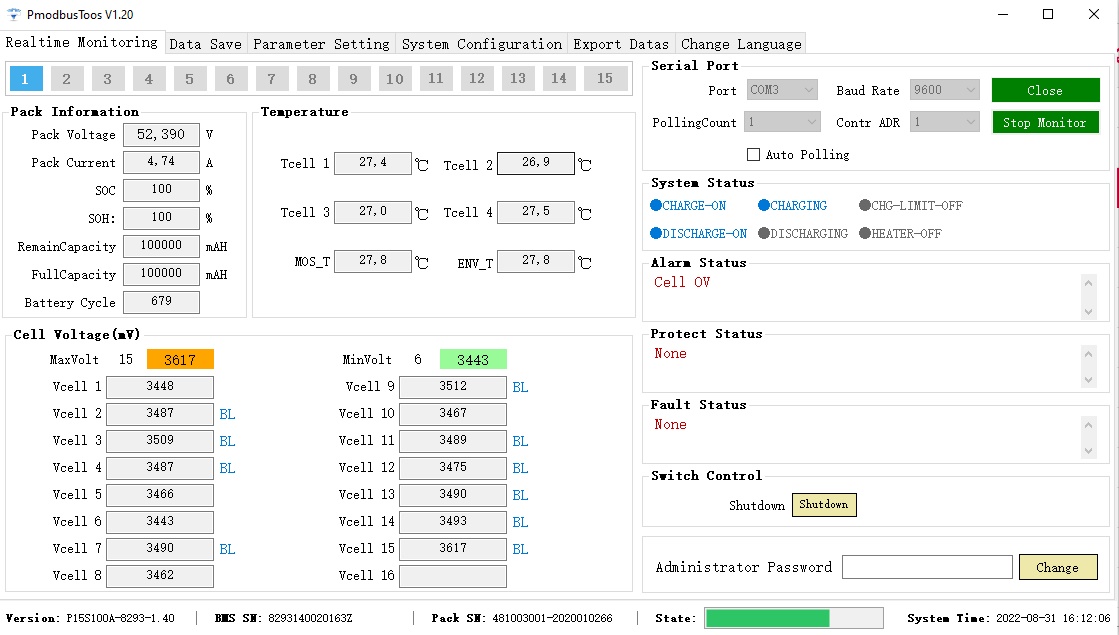Click the Stop Monitor button

1045,121
